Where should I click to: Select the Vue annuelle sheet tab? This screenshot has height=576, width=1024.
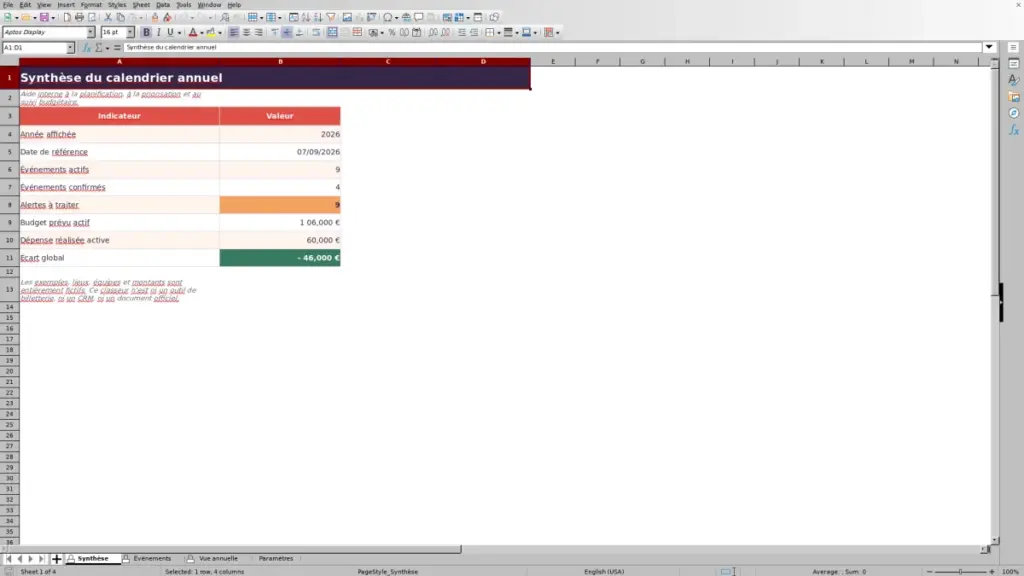pyautogui.click(x=218, y=559)
